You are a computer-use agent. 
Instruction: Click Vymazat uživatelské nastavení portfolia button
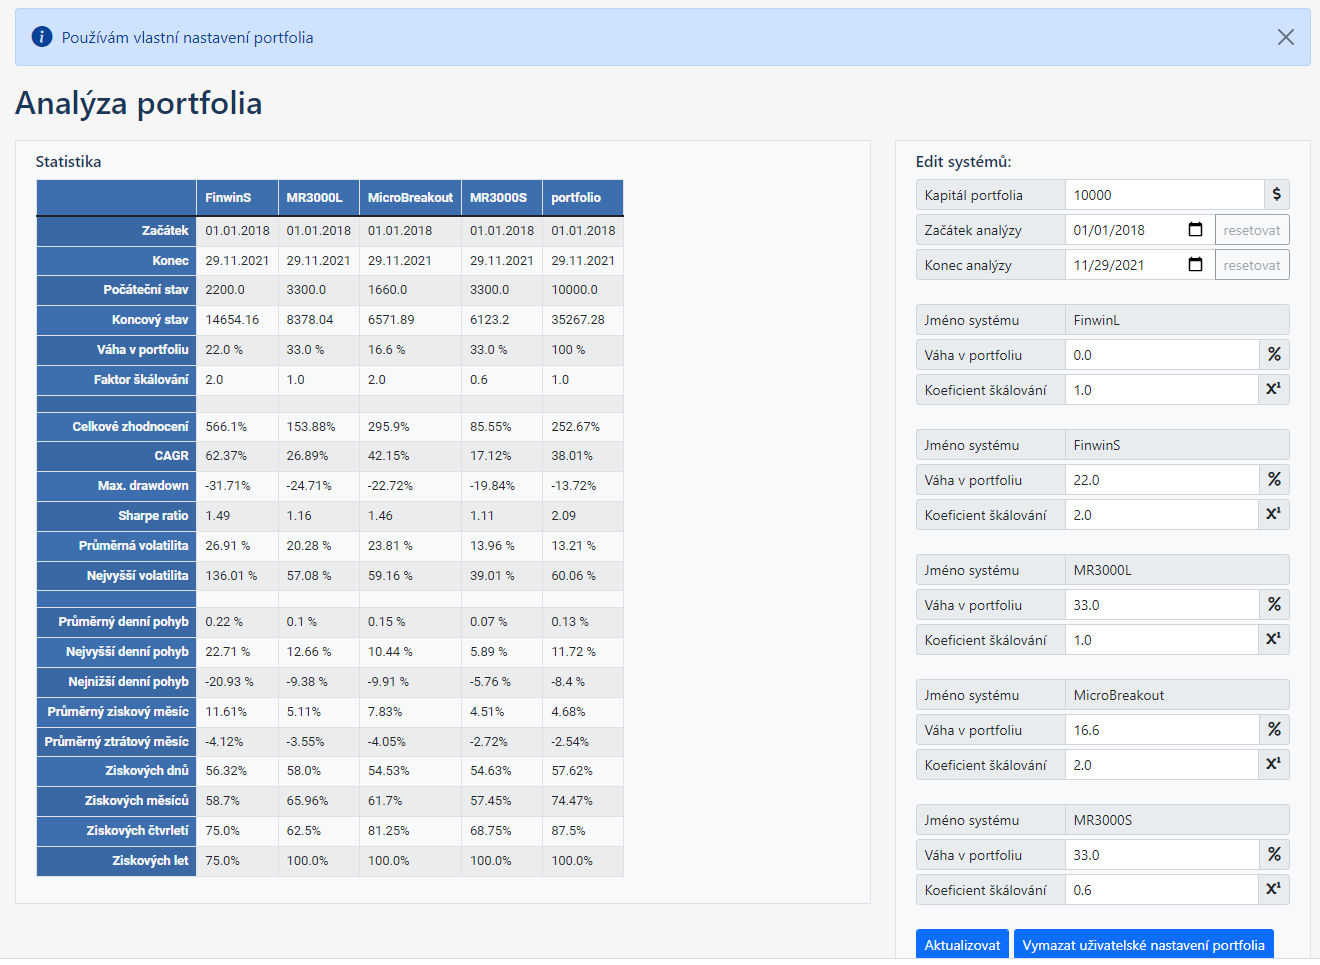click(1143, 945)
